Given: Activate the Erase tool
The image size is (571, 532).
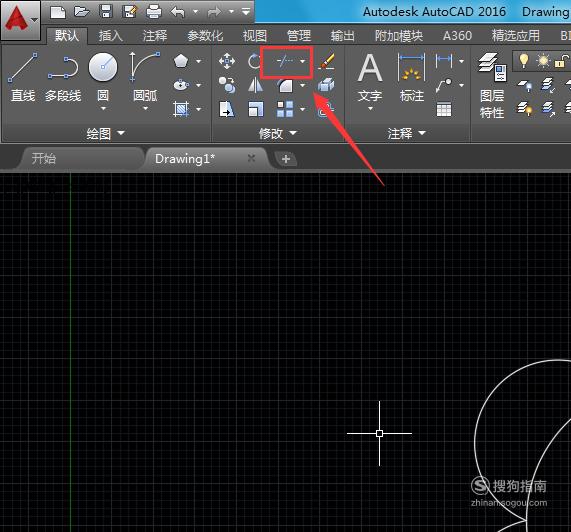Looking at the screenshot, I should pyautogui.click(x=326, y=61).
